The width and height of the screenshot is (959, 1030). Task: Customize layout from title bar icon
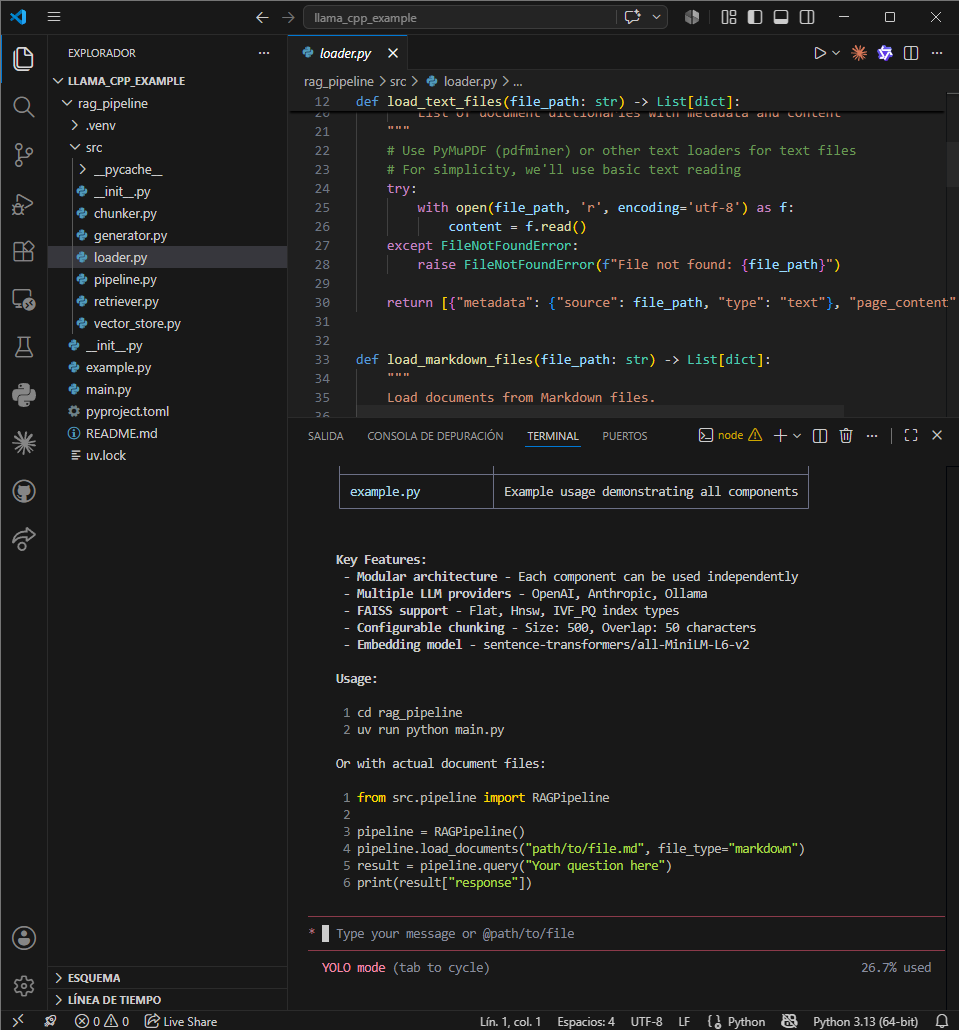(x=729, y=17)
